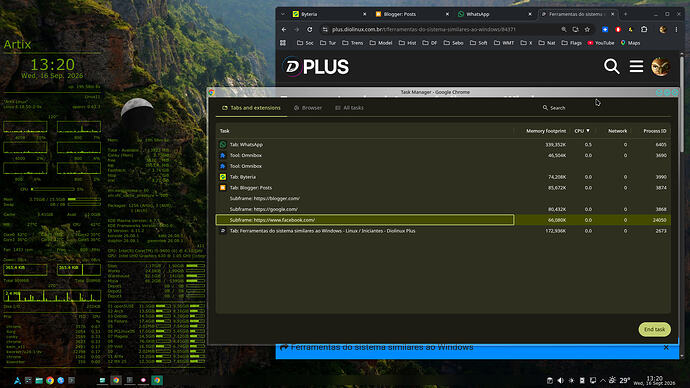Click the zoom magnifier icon in address bar
690x388 pixels.
click(x=564, y=29)
